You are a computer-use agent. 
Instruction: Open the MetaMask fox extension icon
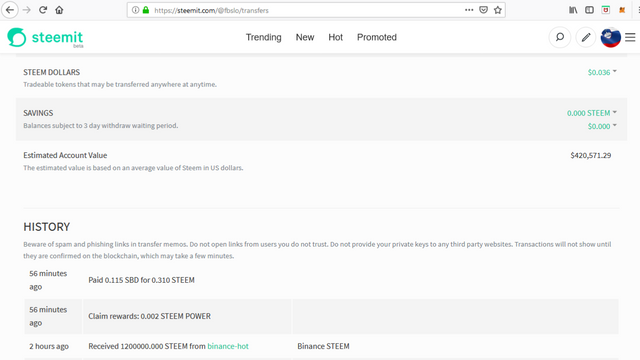622,10
